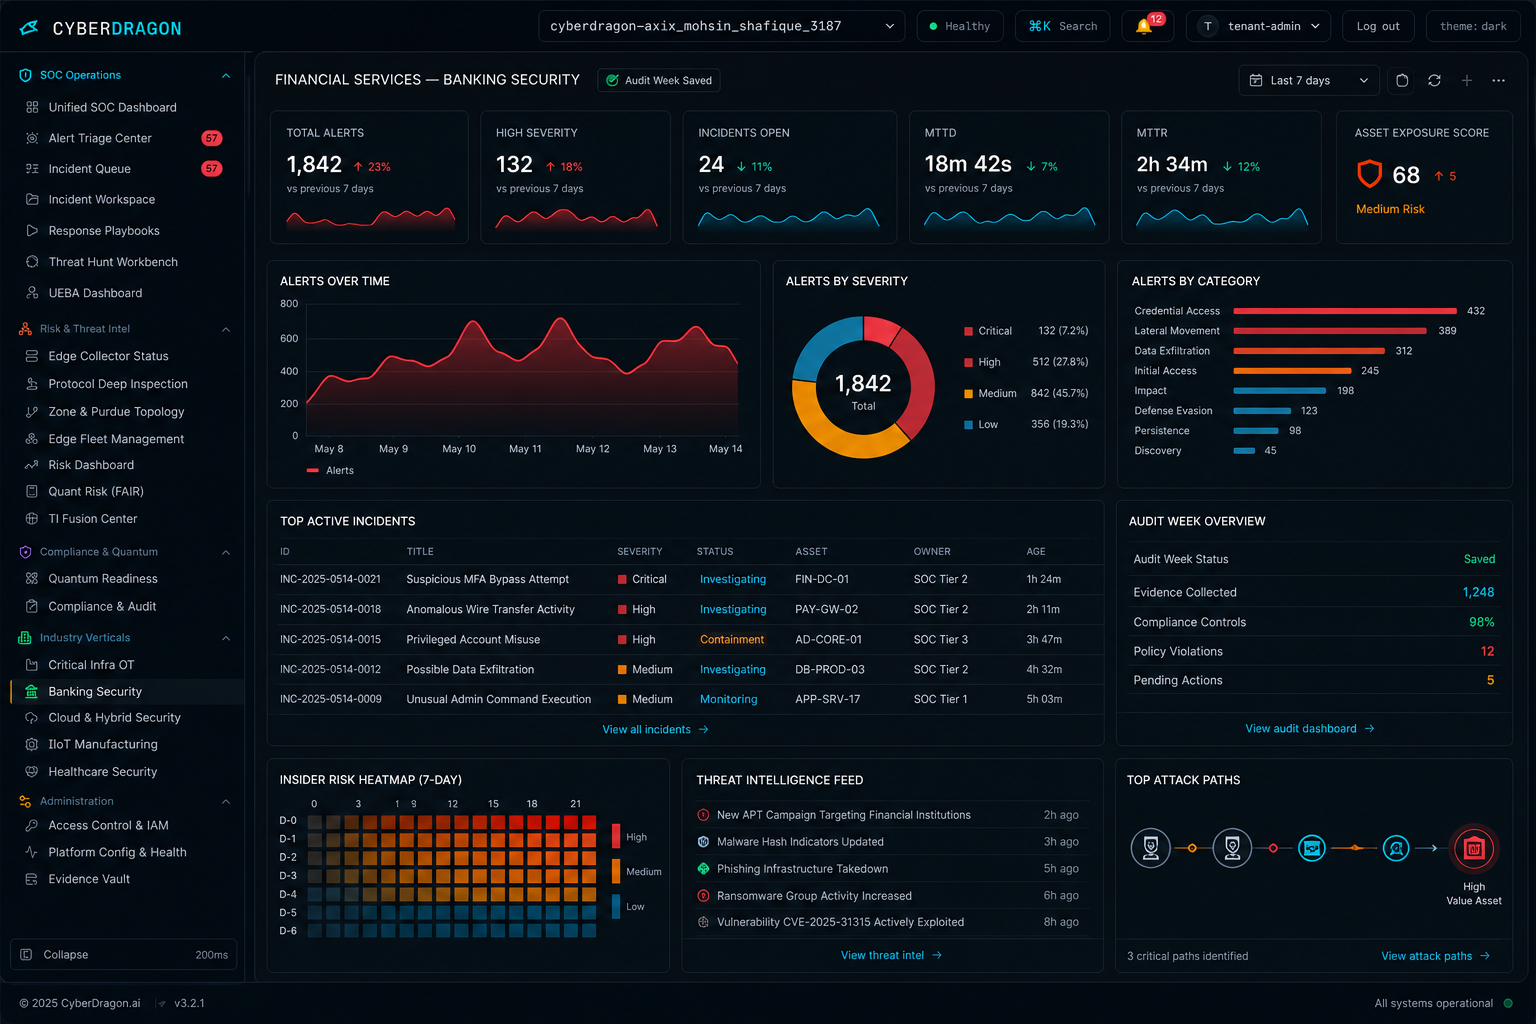The height and width of the screenshot is (1024, 1536).
Task: Click the Phishing Infrastructure Takedown feed icon
Action: click(x=703, y=869)
